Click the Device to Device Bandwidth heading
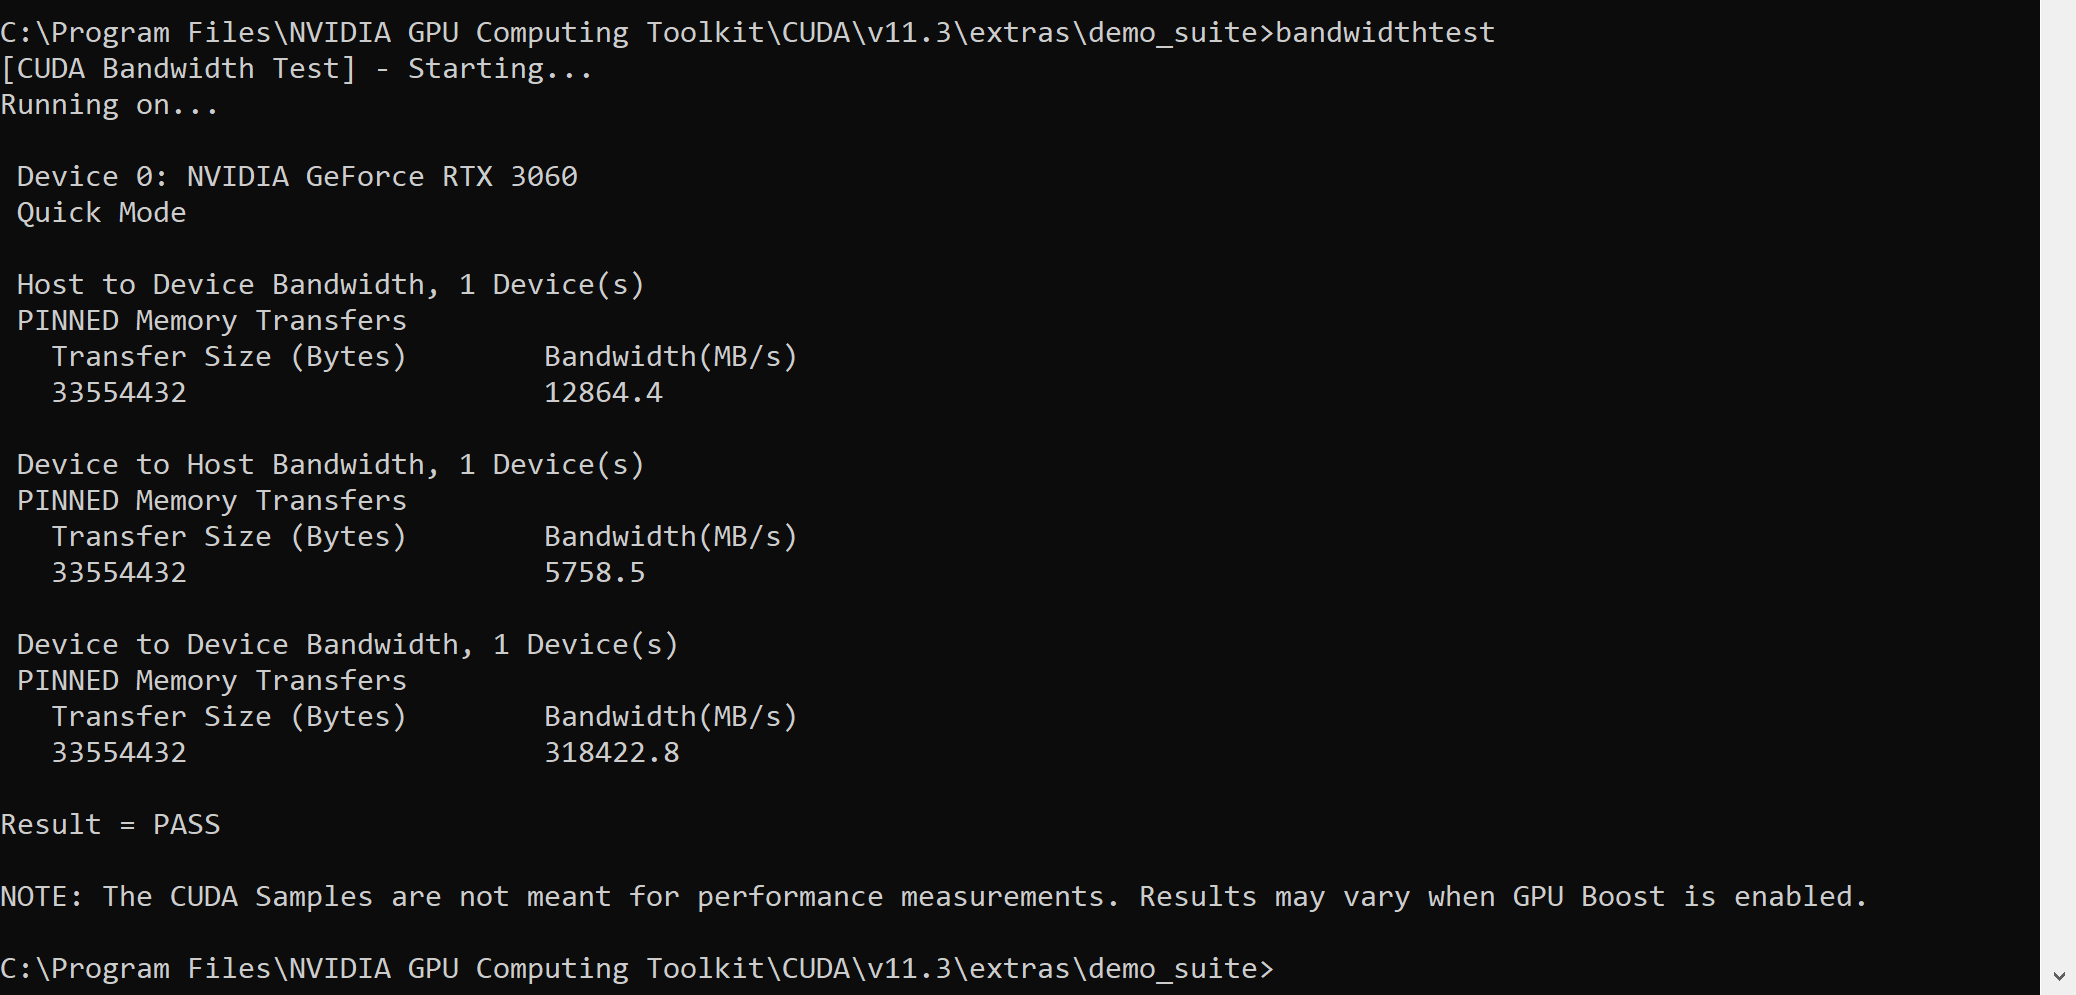This screenshot has height=995, width=2076. tap(347, 645)
